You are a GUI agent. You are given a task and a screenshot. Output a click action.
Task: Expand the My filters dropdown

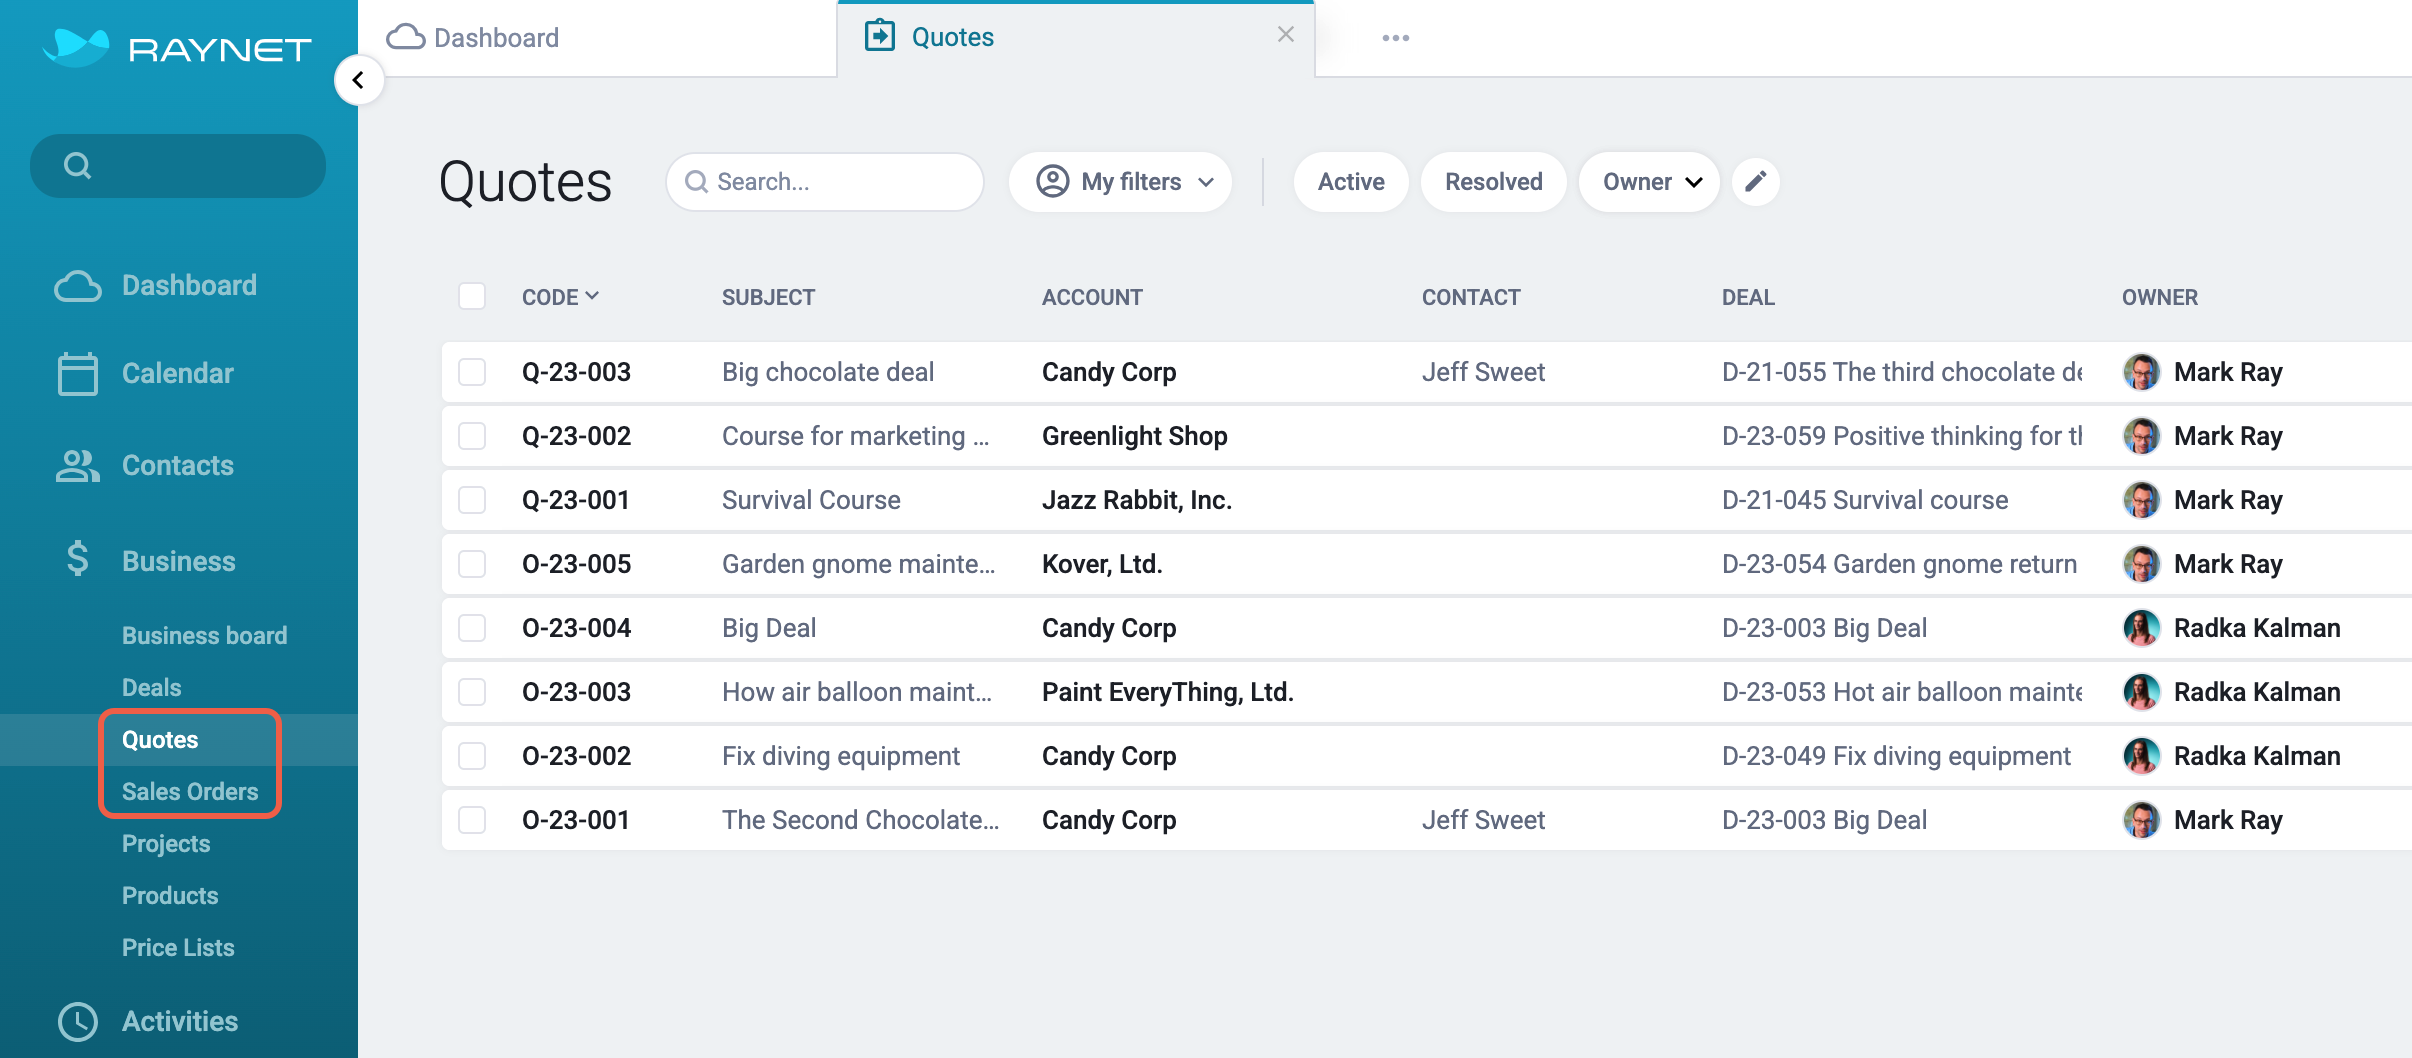1121,182
